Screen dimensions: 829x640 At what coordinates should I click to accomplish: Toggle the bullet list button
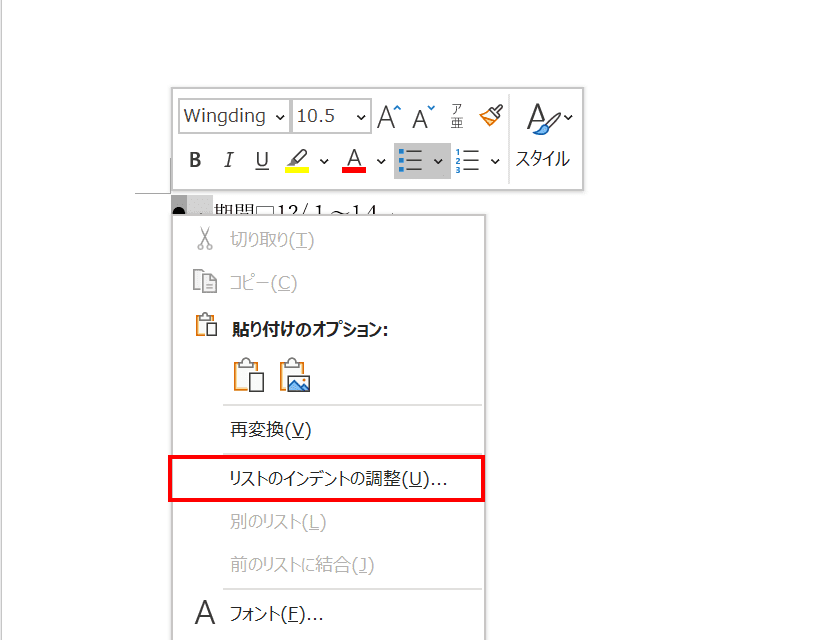coord(411,160)
